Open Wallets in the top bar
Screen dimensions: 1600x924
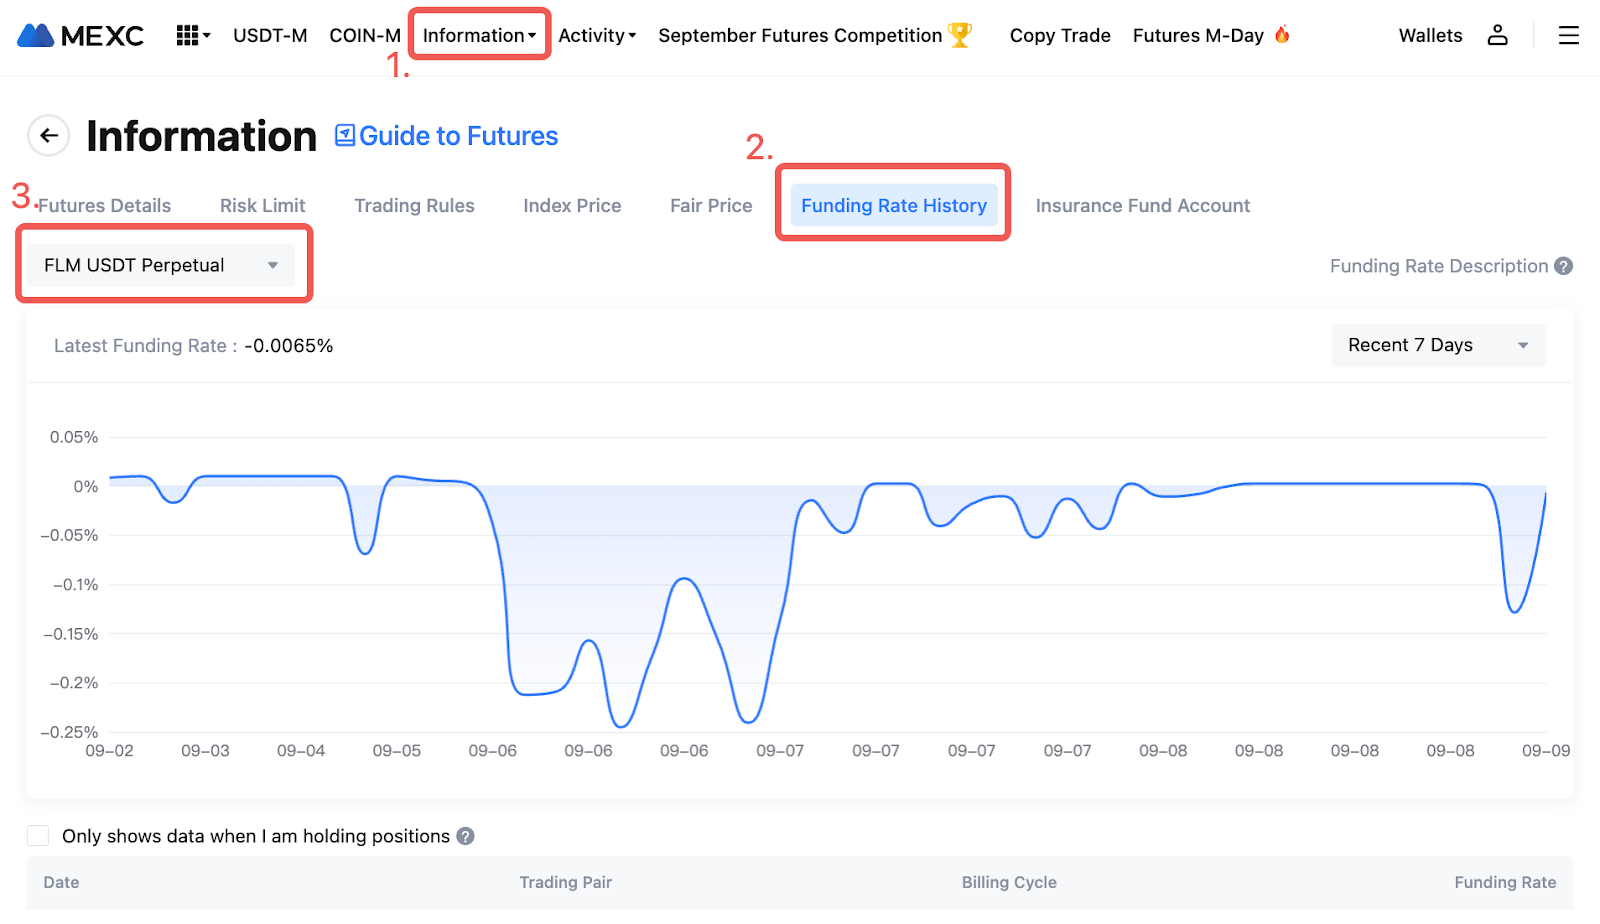pyautogui.click(x=1430, y=36)
